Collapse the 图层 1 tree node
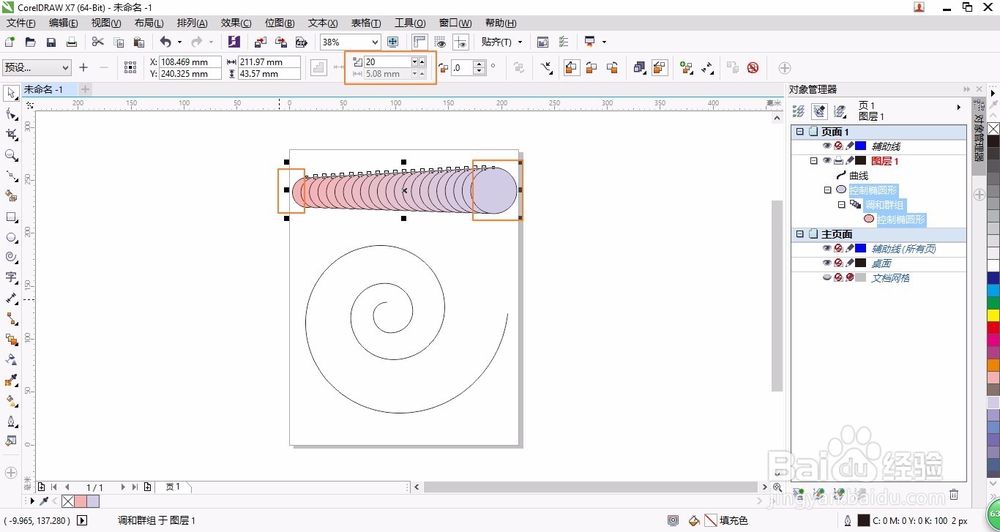This screenshot has width=1000, height=532. [x=814, y=161]
